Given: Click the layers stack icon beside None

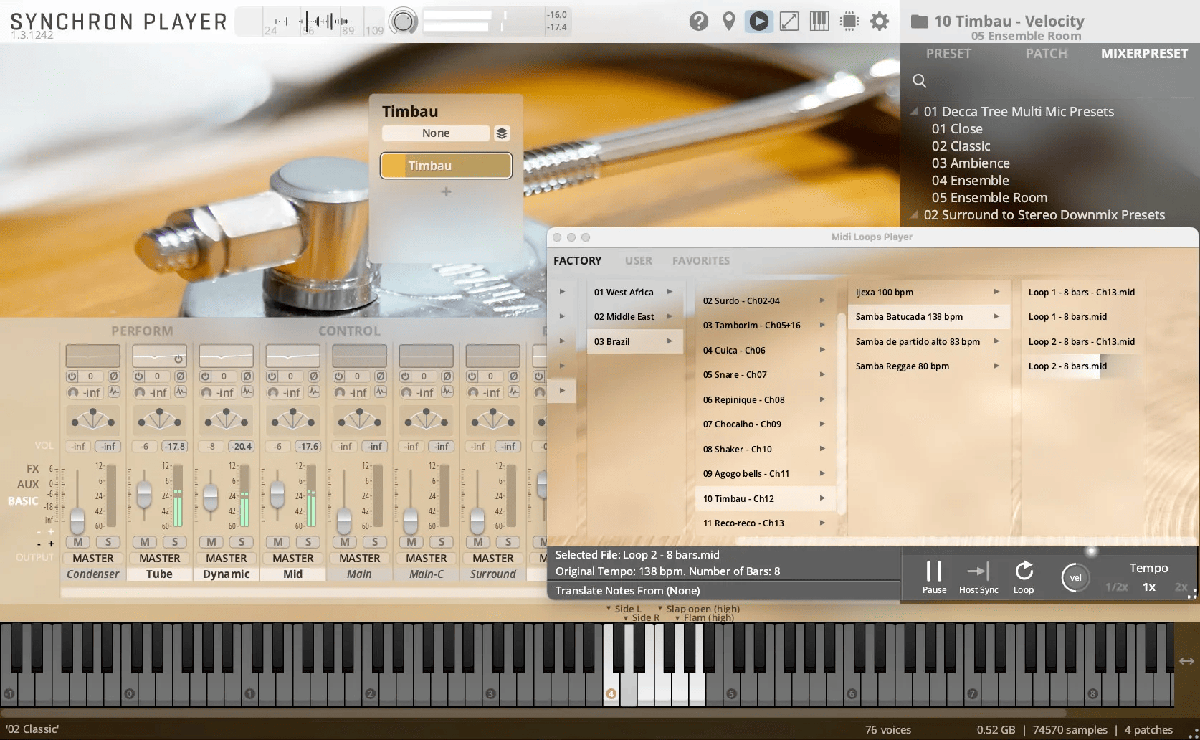Looking at the screenshot, I should [502, 133].
